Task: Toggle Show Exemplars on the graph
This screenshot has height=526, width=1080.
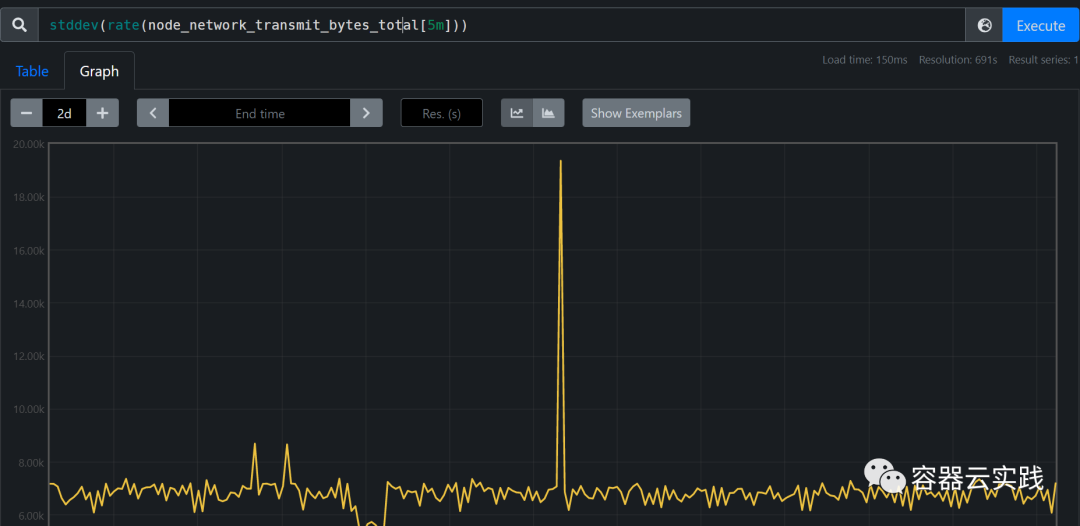Action: click(636, 113)
